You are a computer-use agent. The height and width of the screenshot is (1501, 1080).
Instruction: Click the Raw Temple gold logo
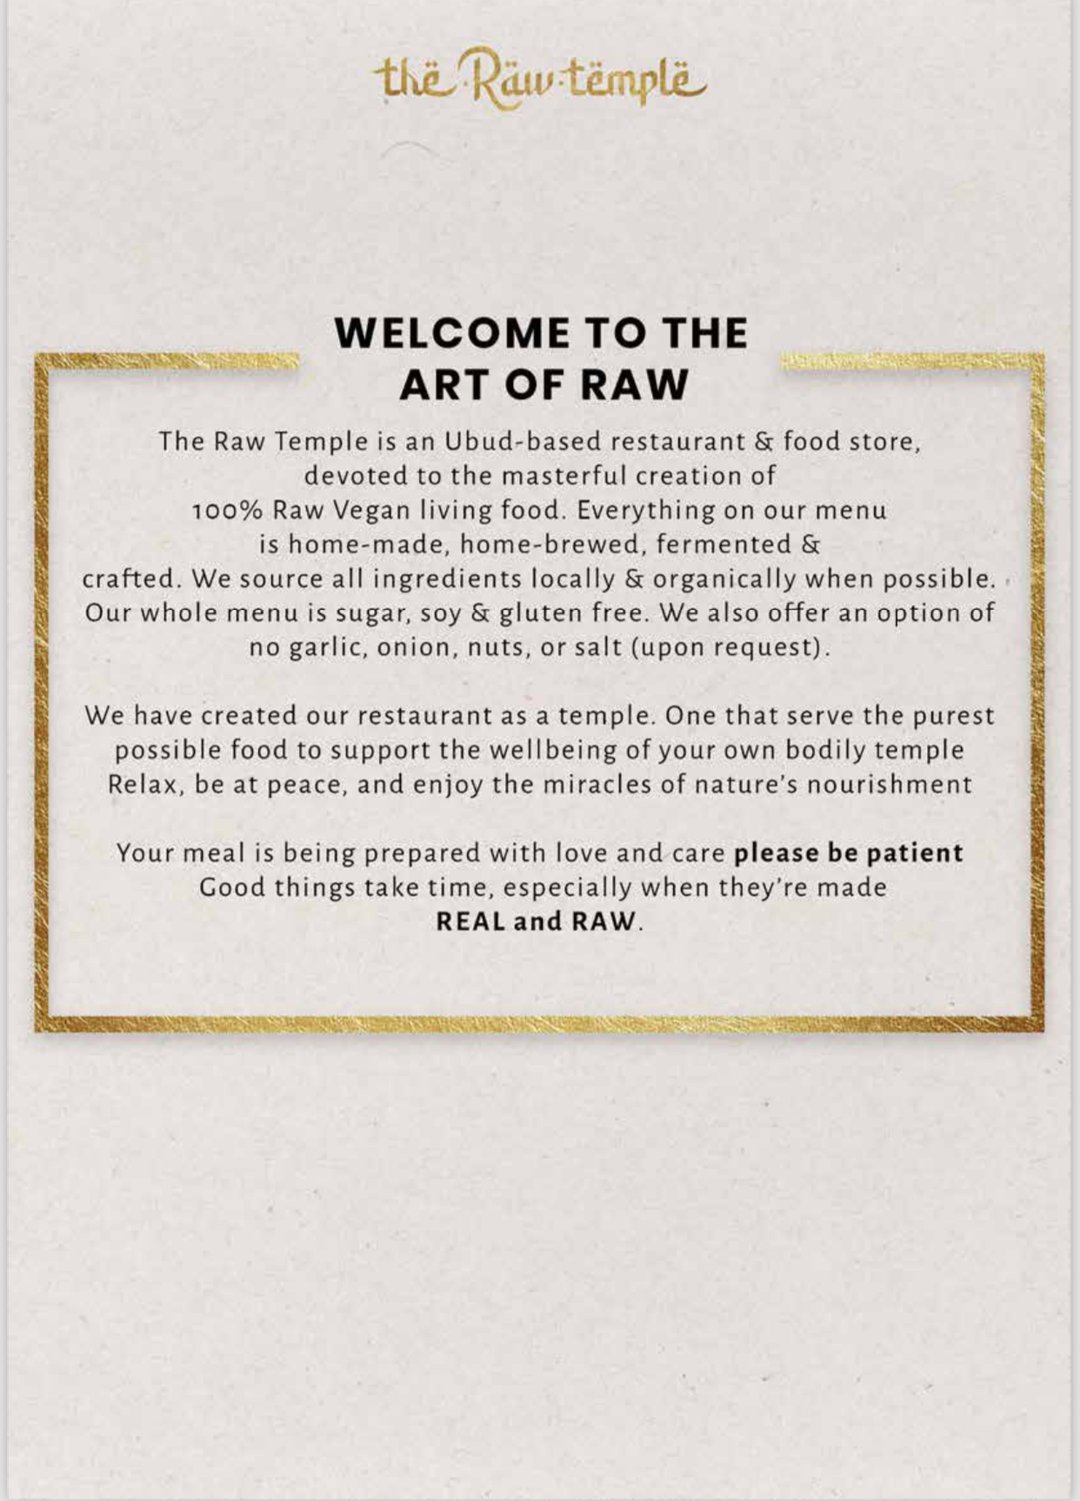click(x=541, y=80)
